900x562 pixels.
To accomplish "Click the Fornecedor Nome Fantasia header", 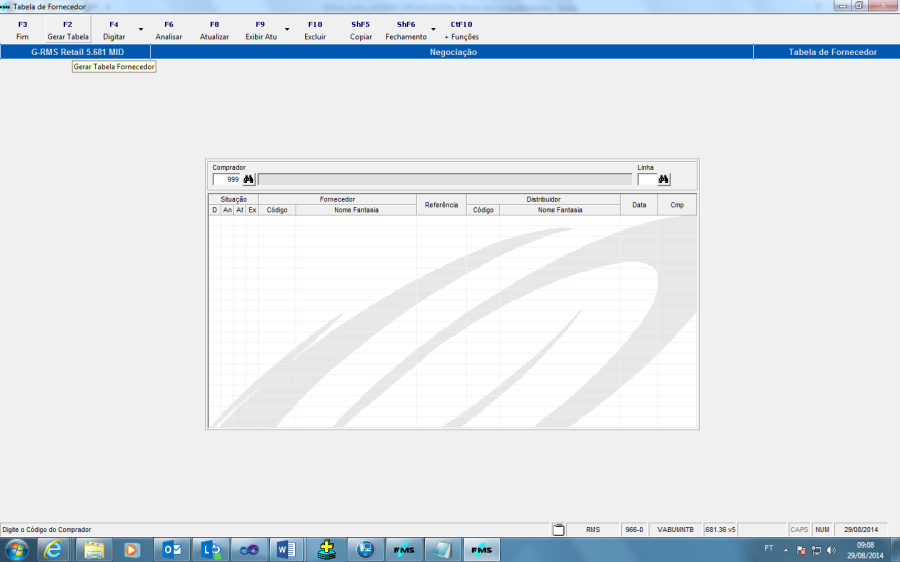I will 356,210.
